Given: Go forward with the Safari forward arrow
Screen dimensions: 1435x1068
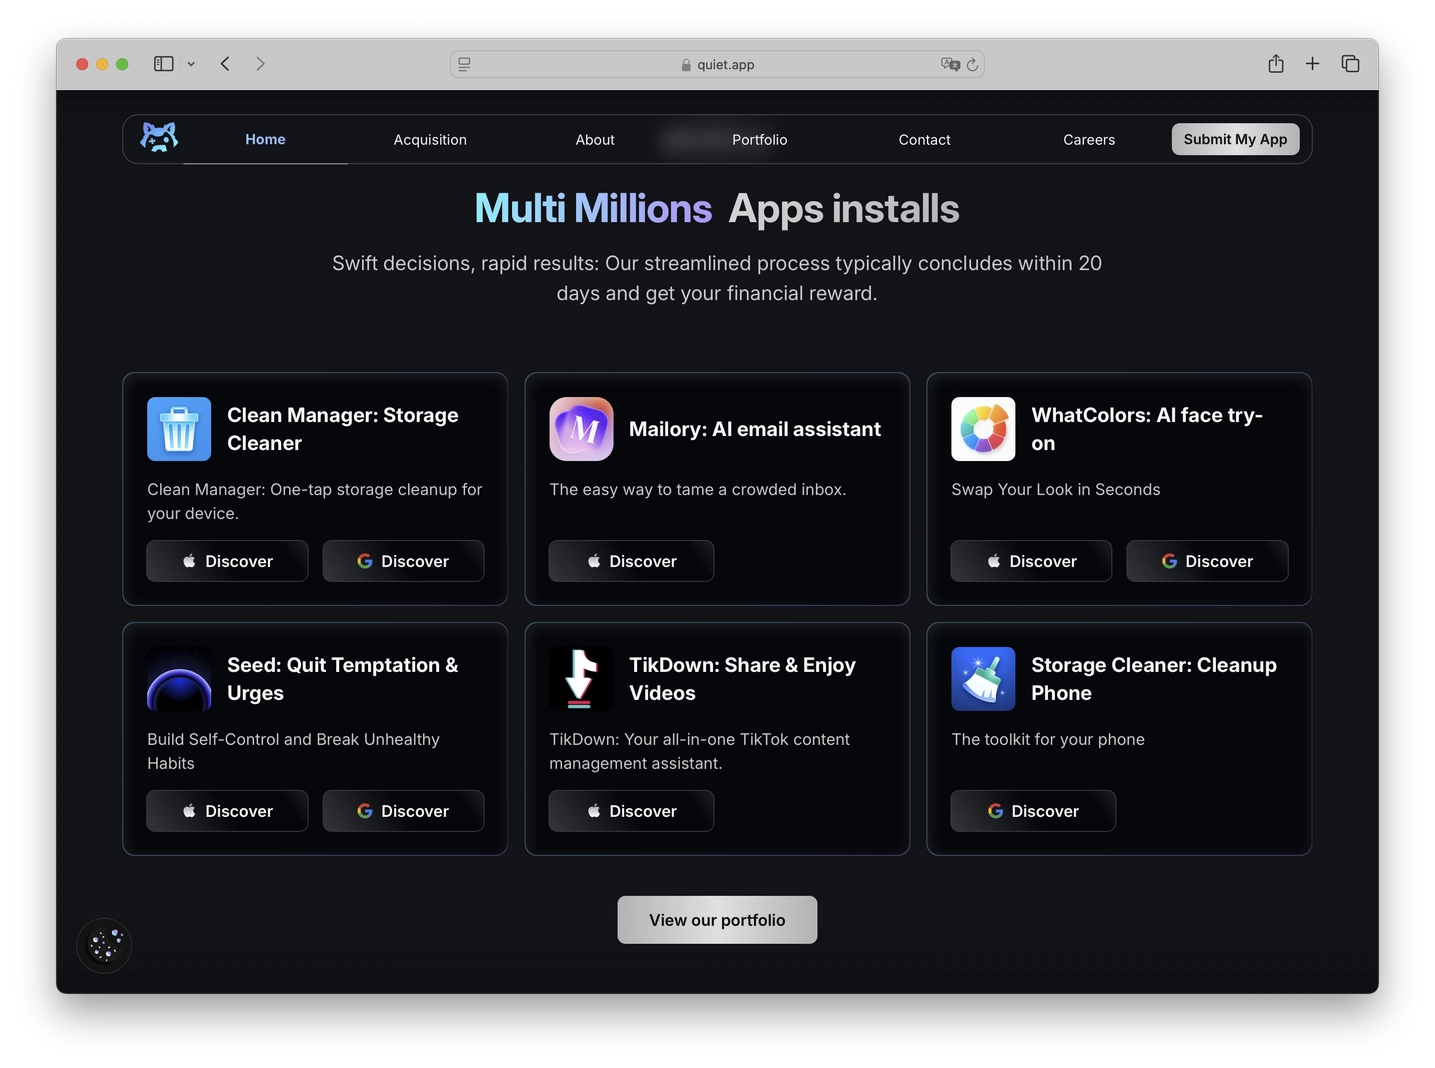Looking at the screenshot, I should pyautogui.click(x=260, y=64).
